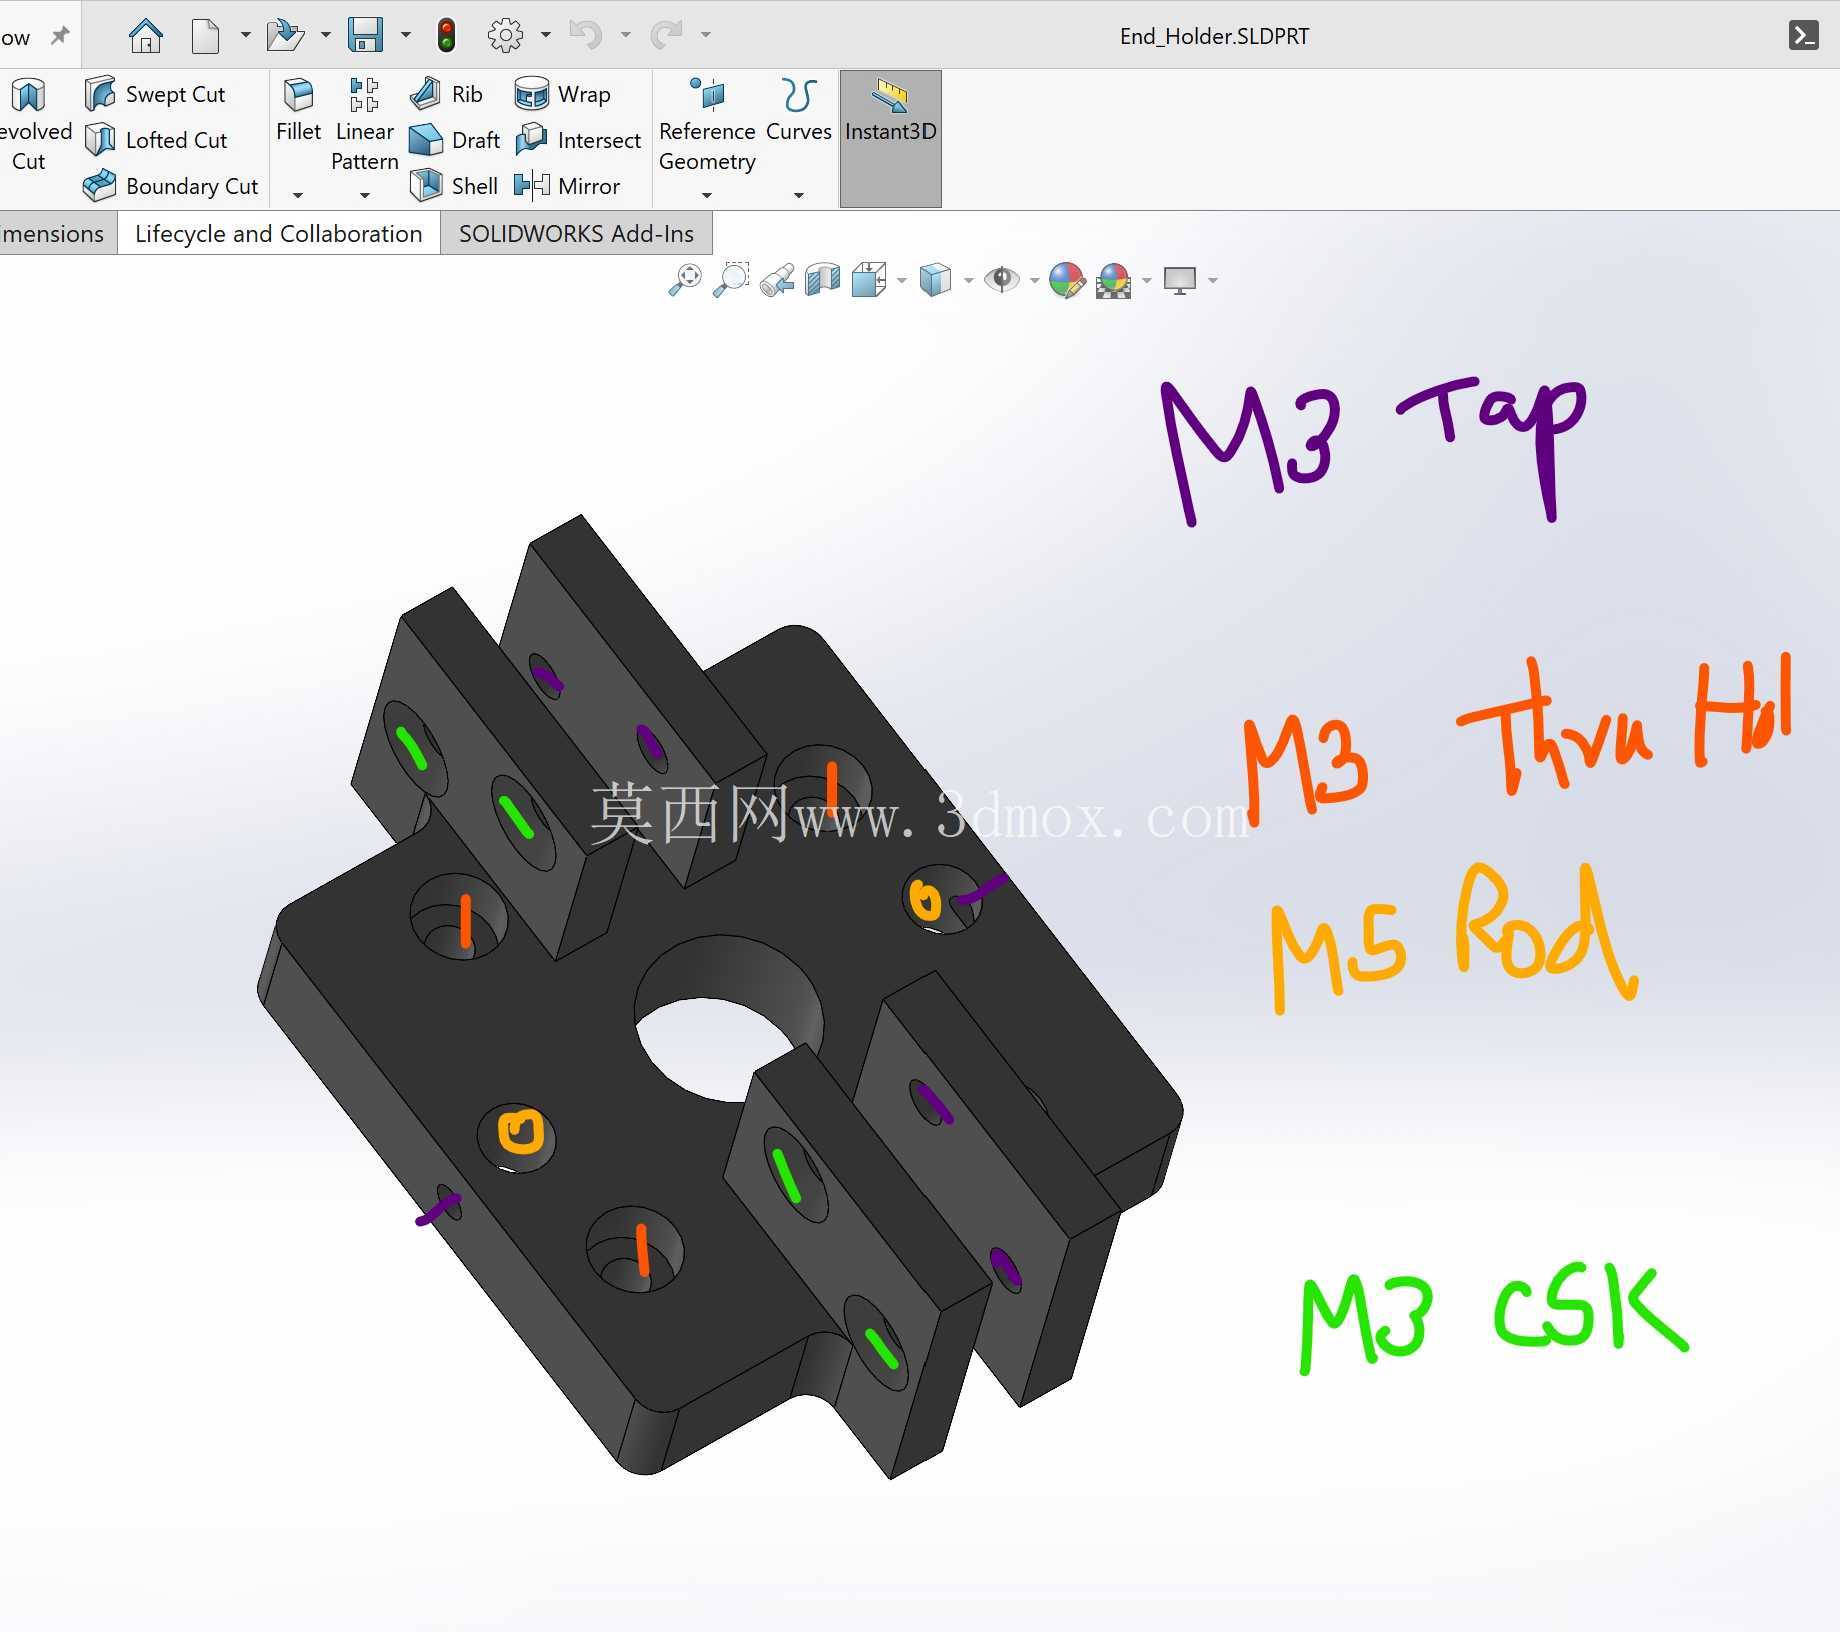Select the Swept Cut tool
This screenshot has width=1840, height=1632.
[155, 94]
